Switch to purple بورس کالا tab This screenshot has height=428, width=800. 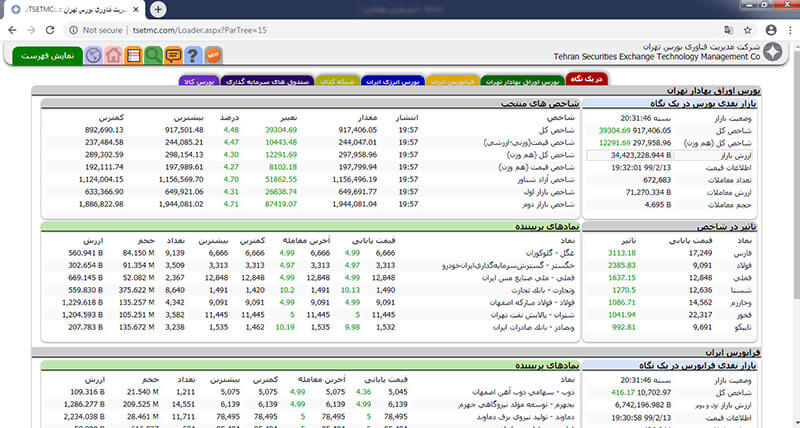(x=199, y=81)
